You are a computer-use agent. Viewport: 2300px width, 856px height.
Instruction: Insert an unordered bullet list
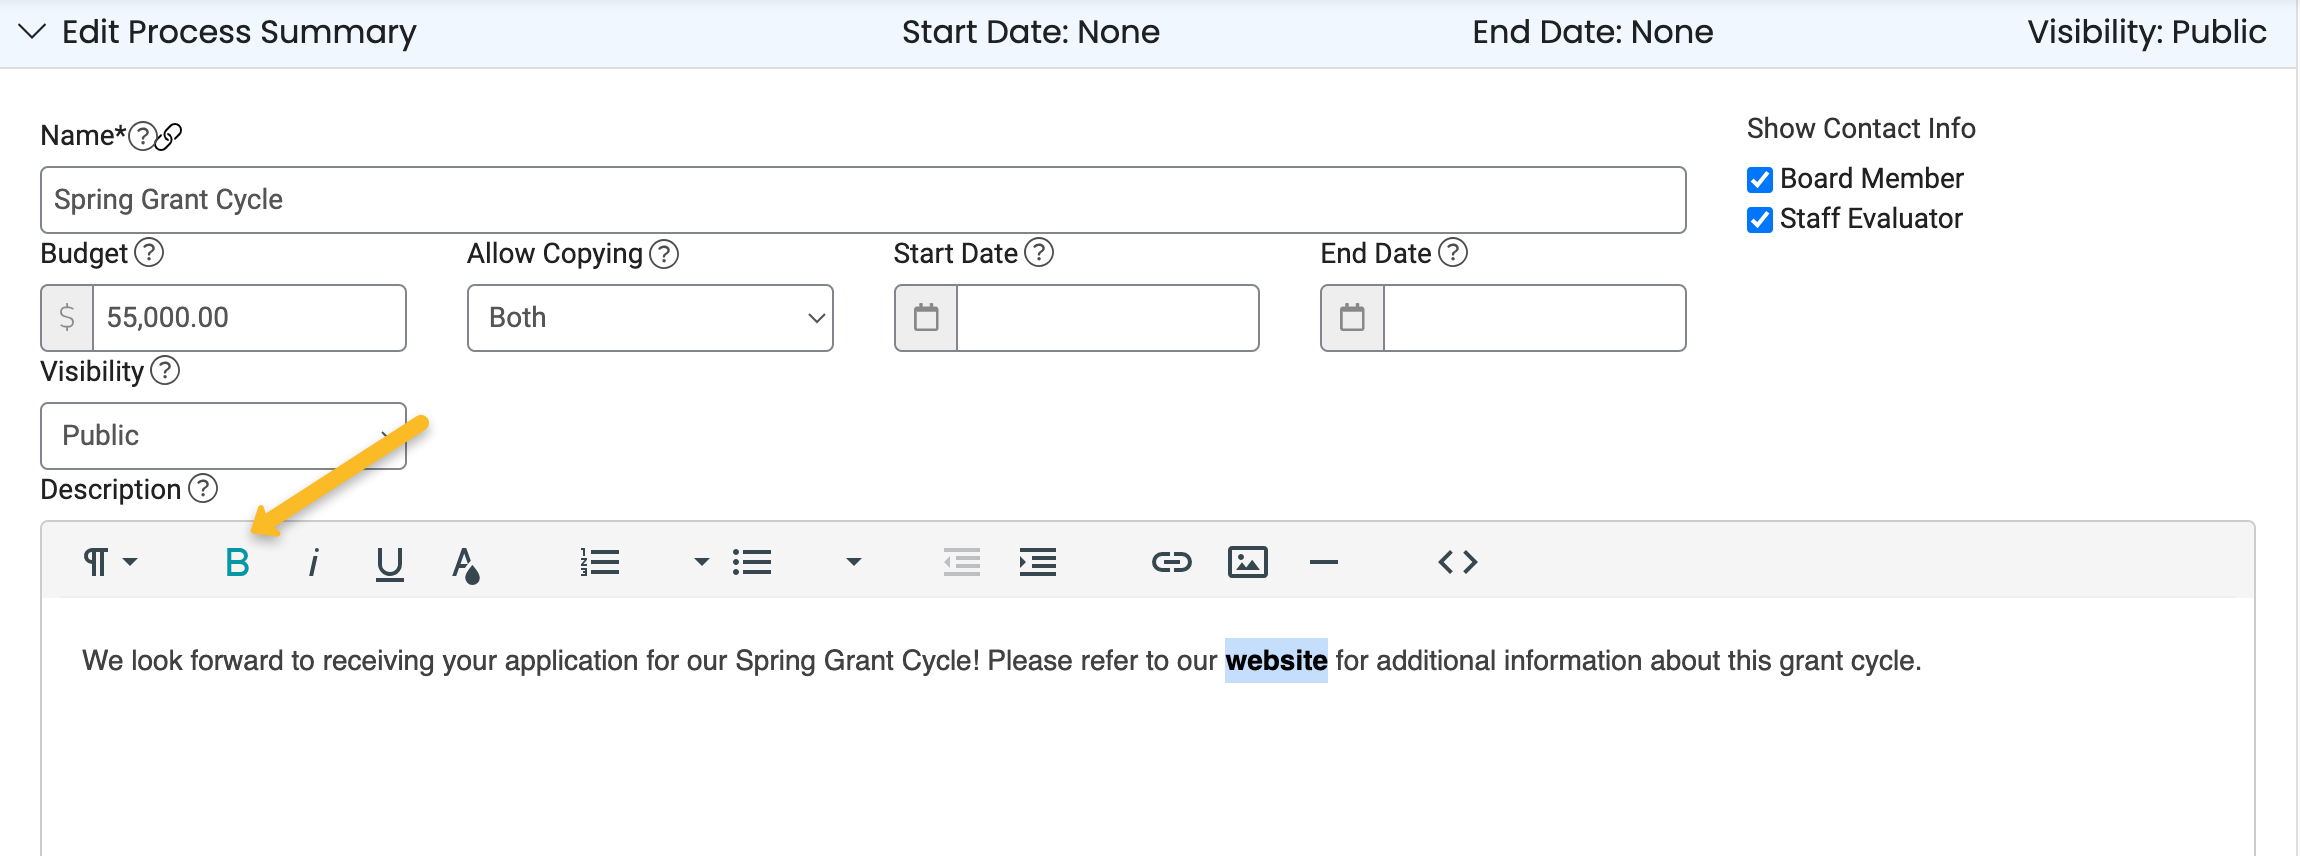click(x=752, y=562)
